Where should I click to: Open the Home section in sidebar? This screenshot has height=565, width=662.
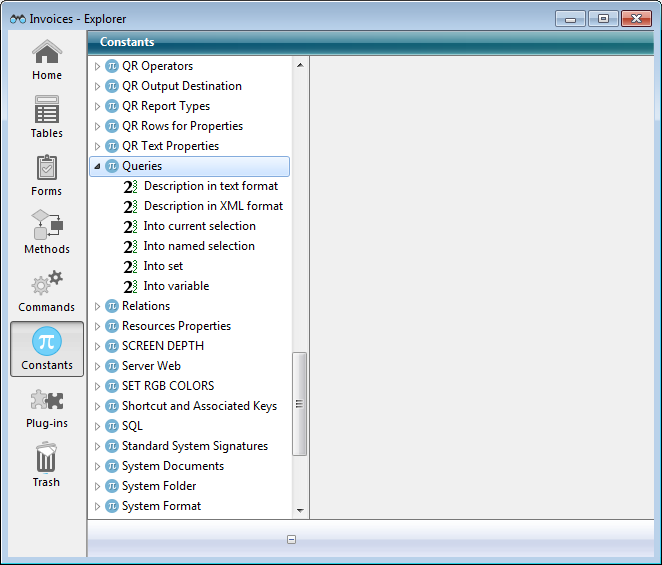tap(47, 60)
